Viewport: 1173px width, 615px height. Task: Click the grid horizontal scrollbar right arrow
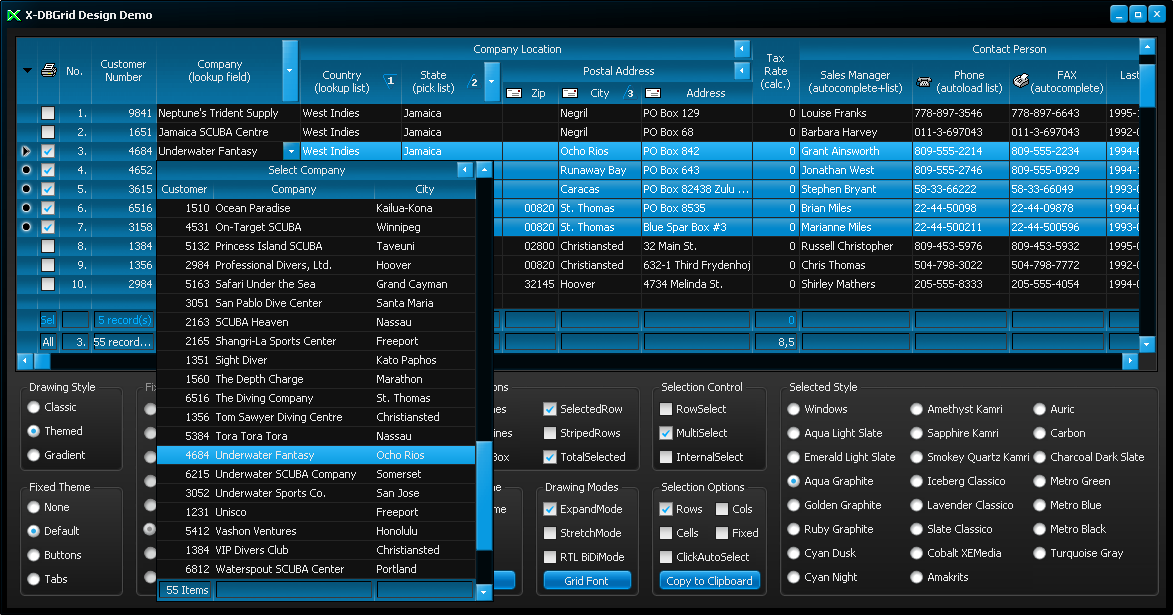click(1130, 361)
